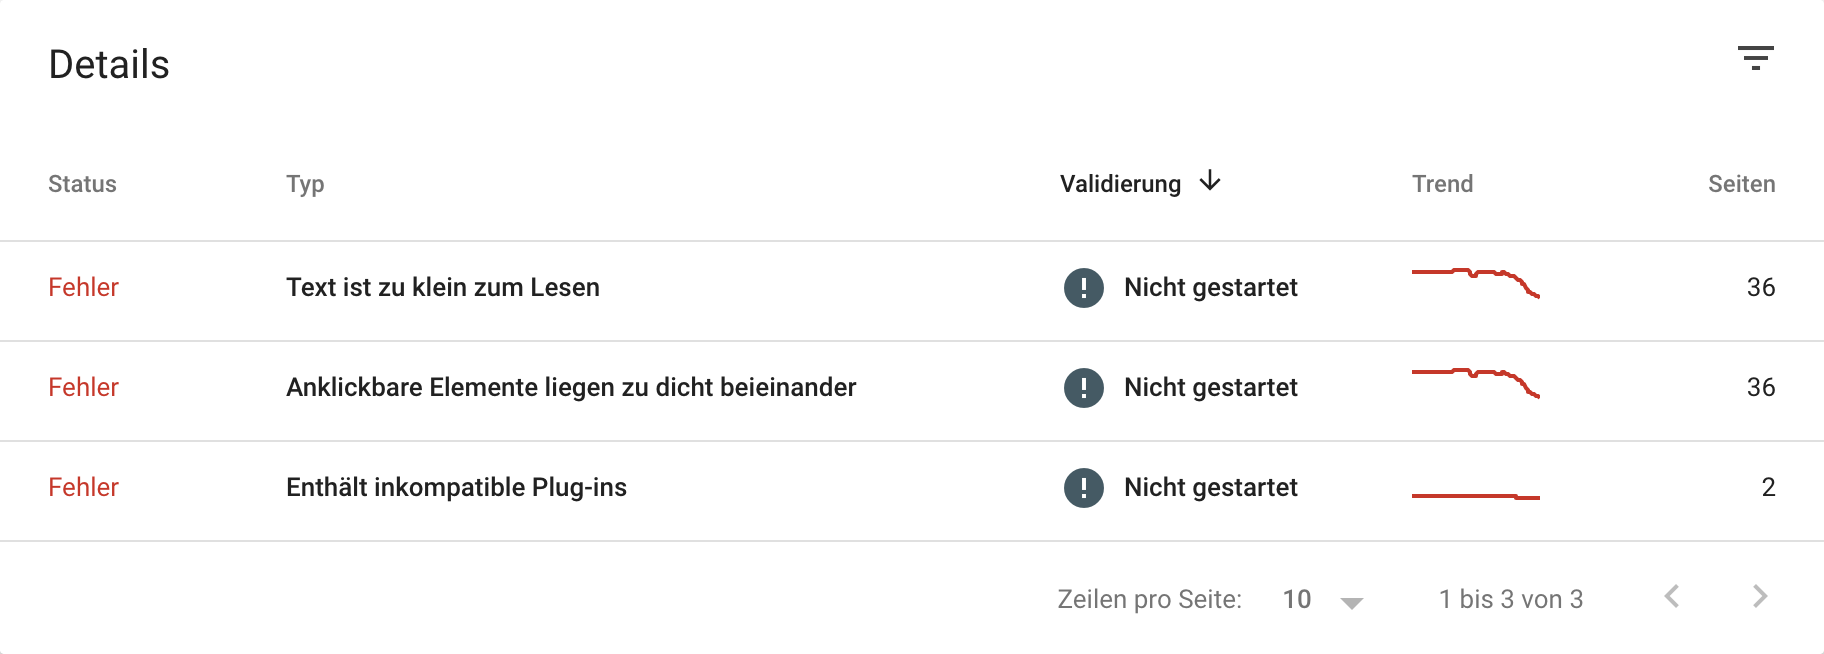Click warning icon for Text ist zu klein
1824x654 pixels.
pos(1083,288)
